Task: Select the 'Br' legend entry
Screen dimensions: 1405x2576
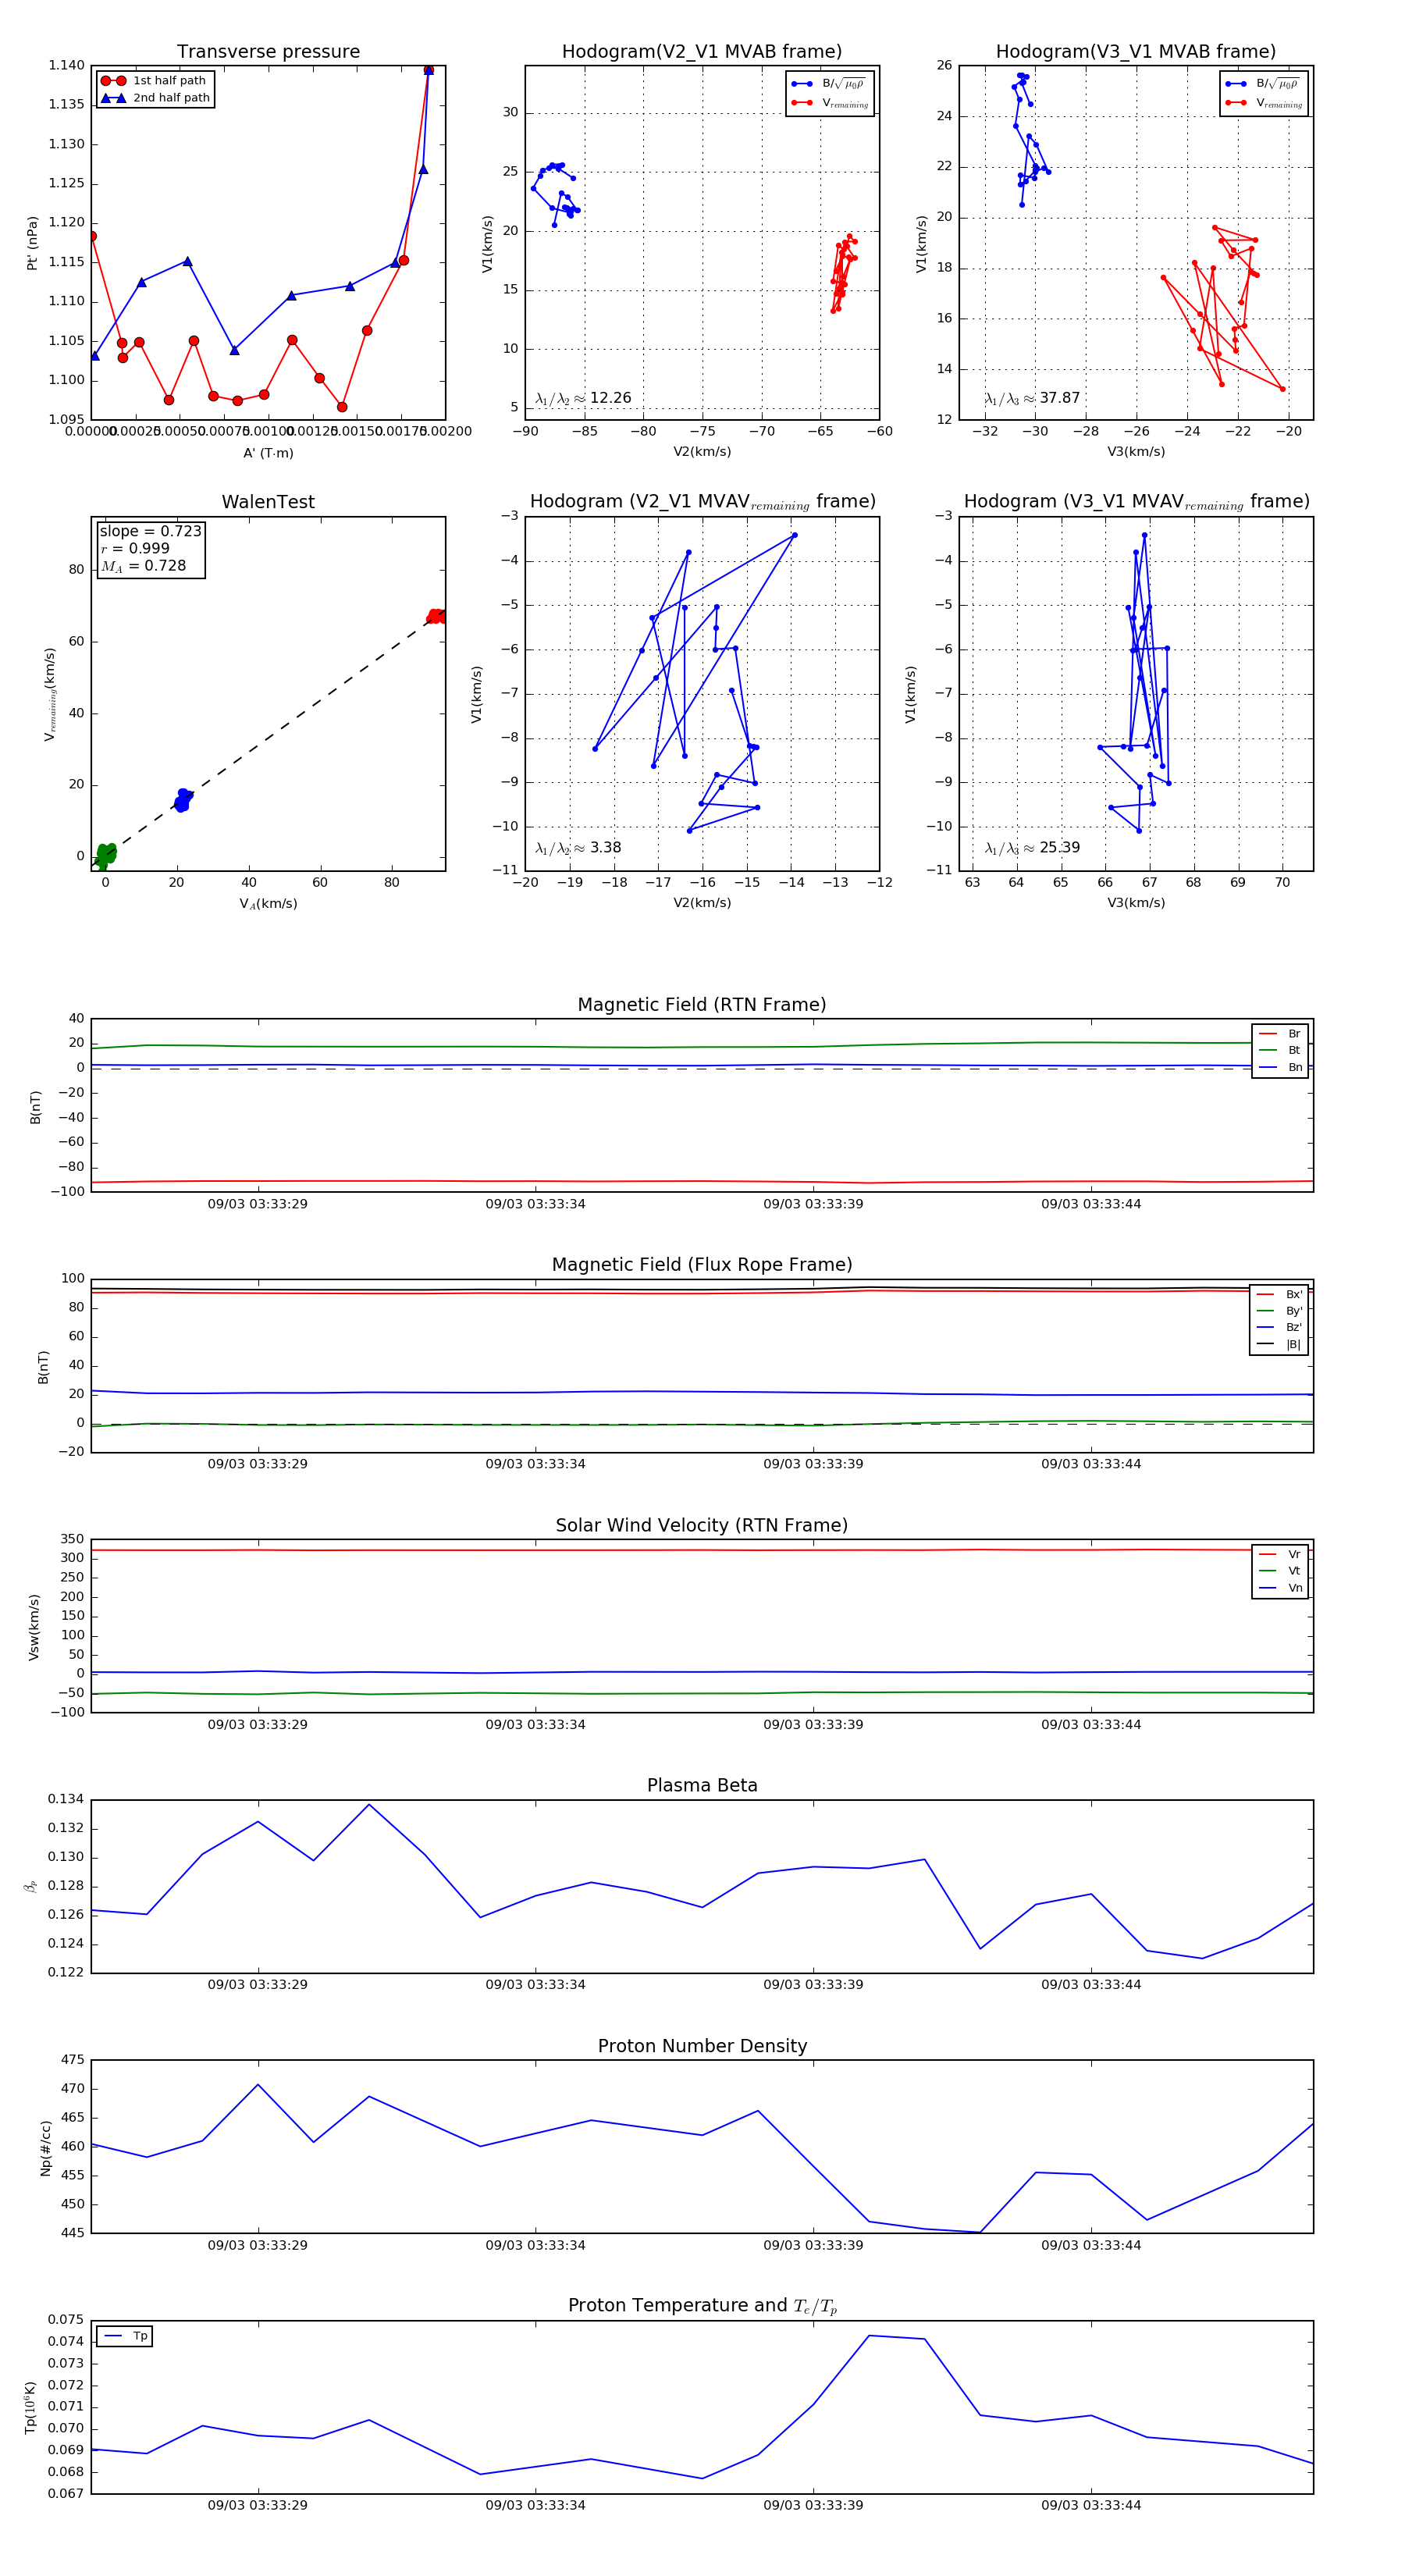Action: click(x=1280, y=1034)
